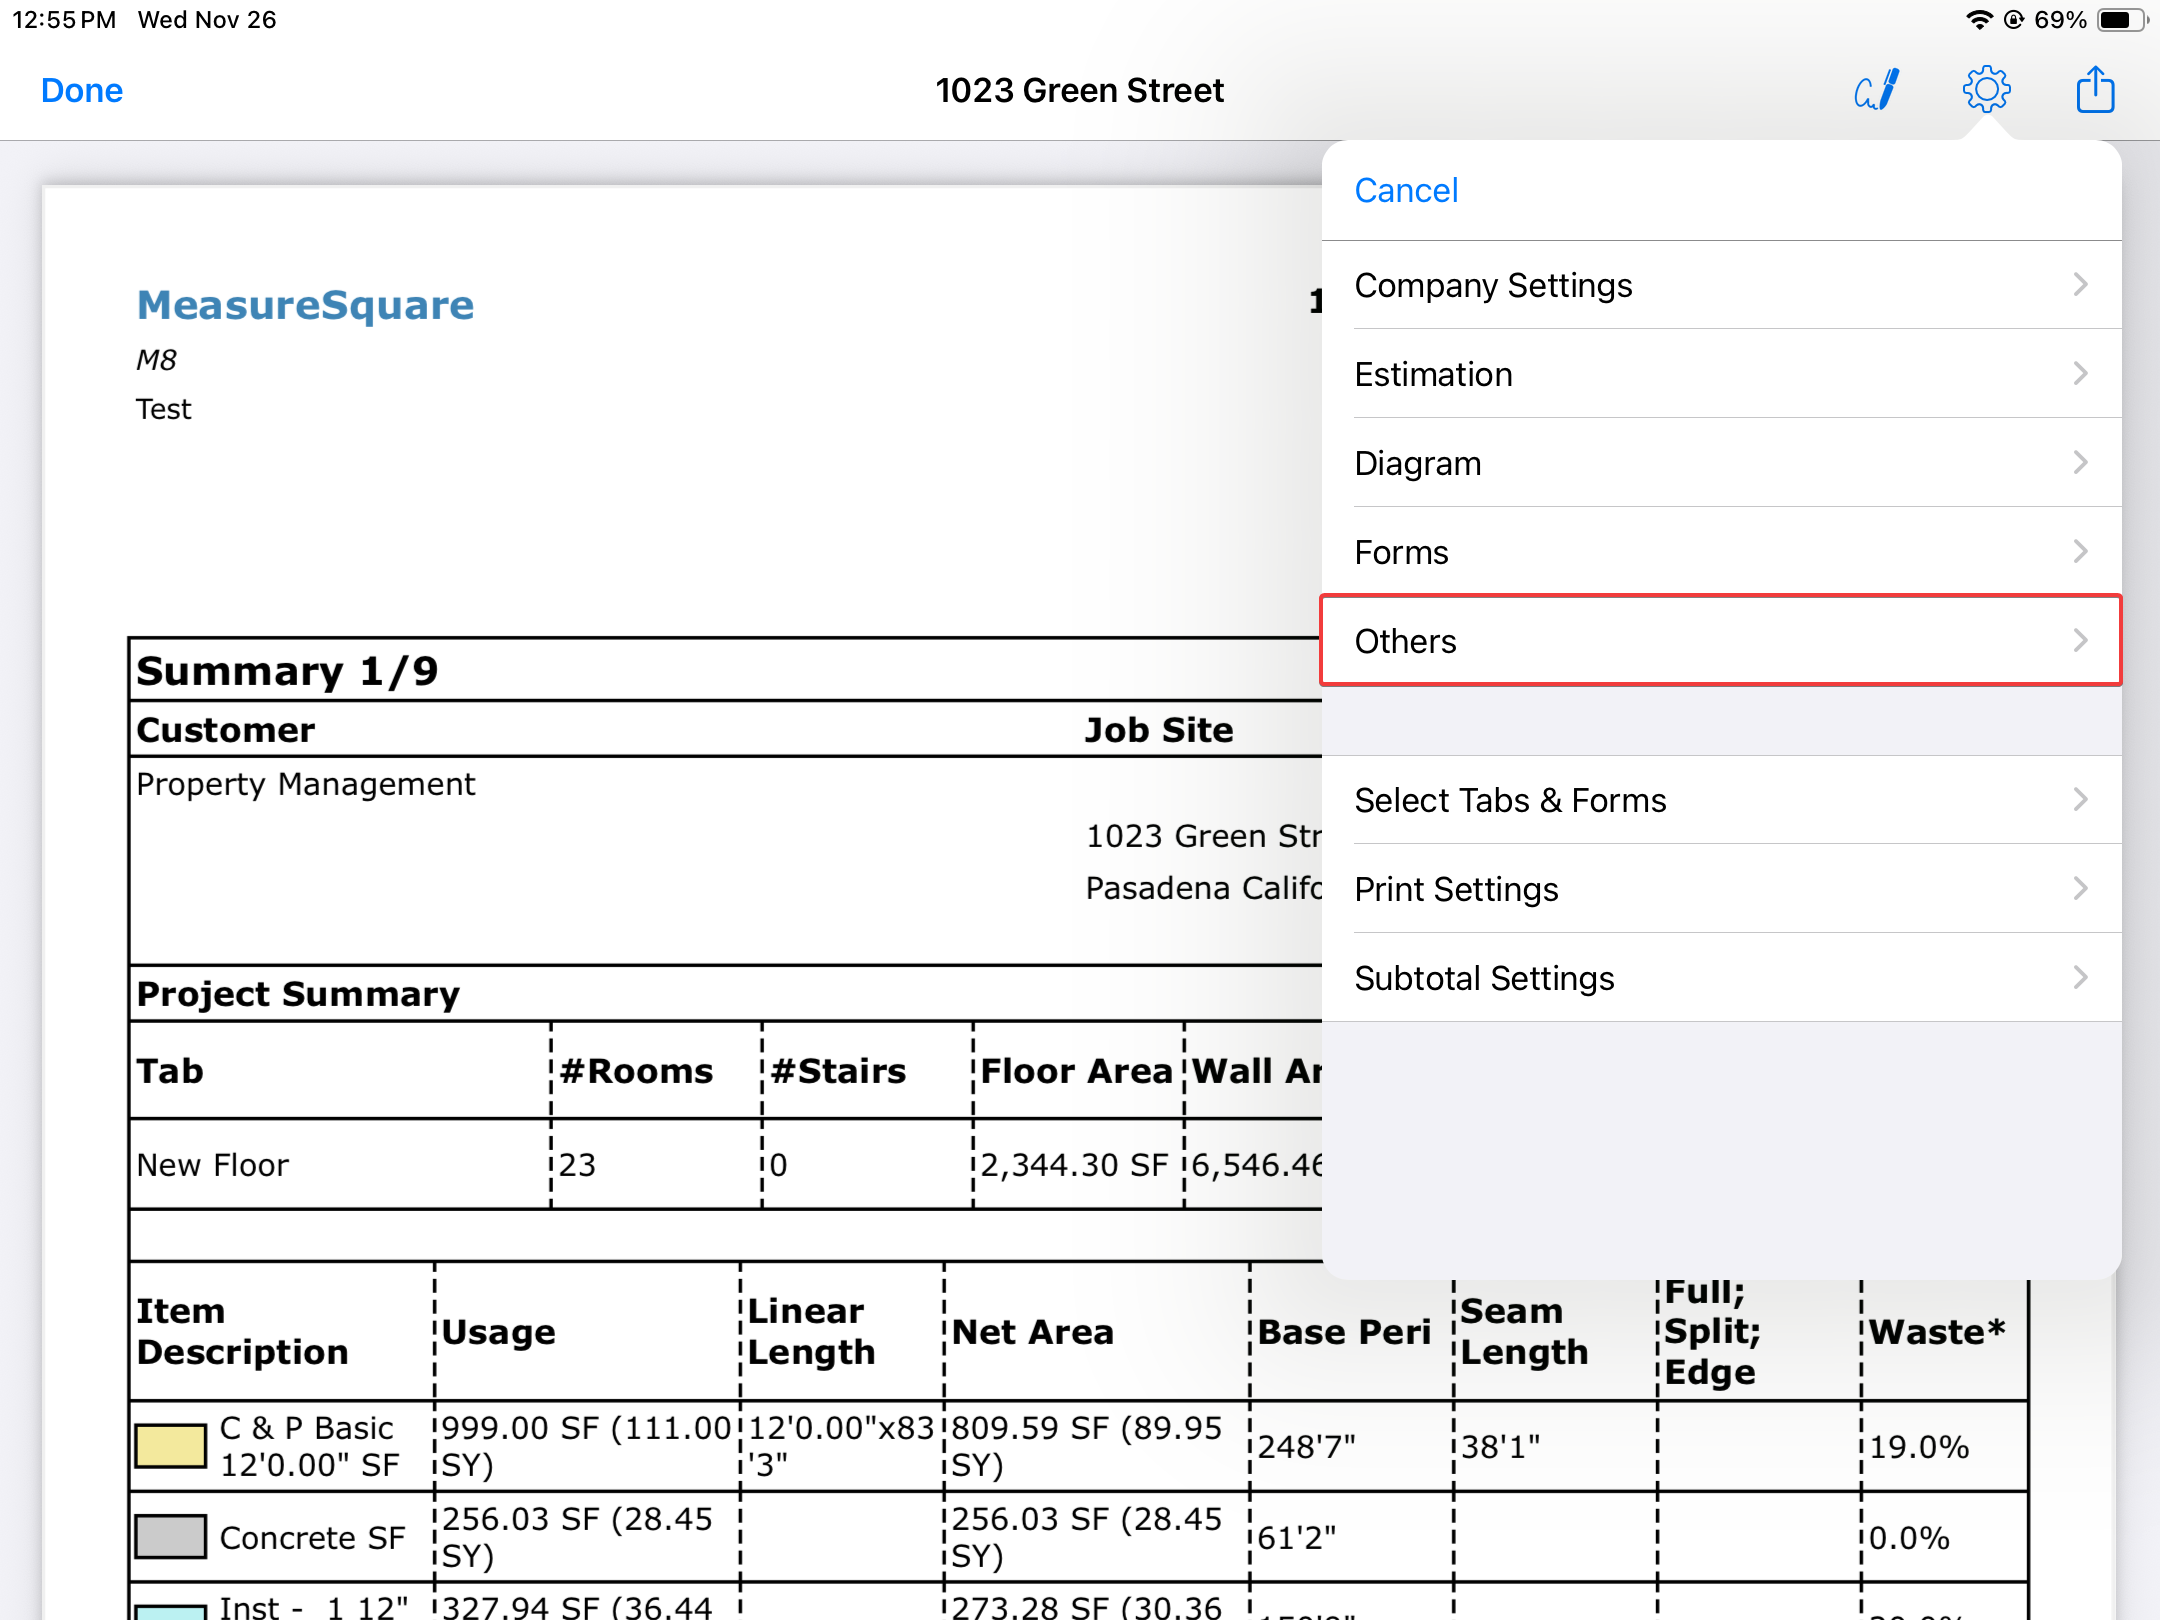
Task: Expand Forms settings chevron
Action: click(2080, 552)
